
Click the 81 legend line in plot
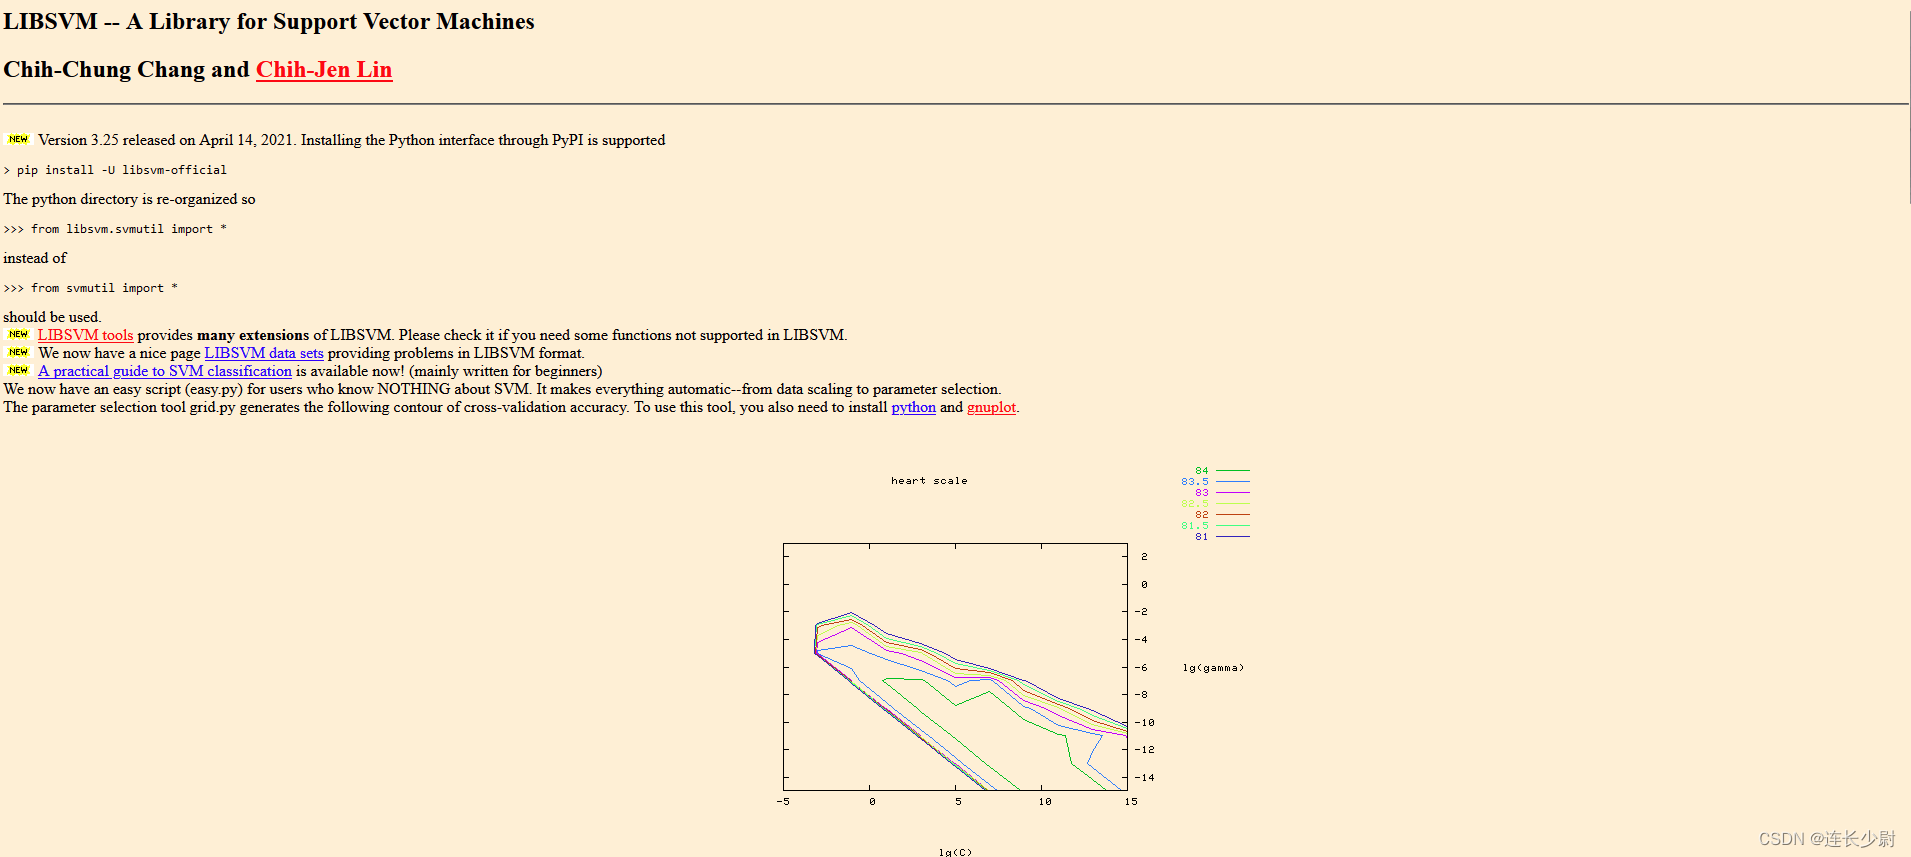click(1233, 536)
